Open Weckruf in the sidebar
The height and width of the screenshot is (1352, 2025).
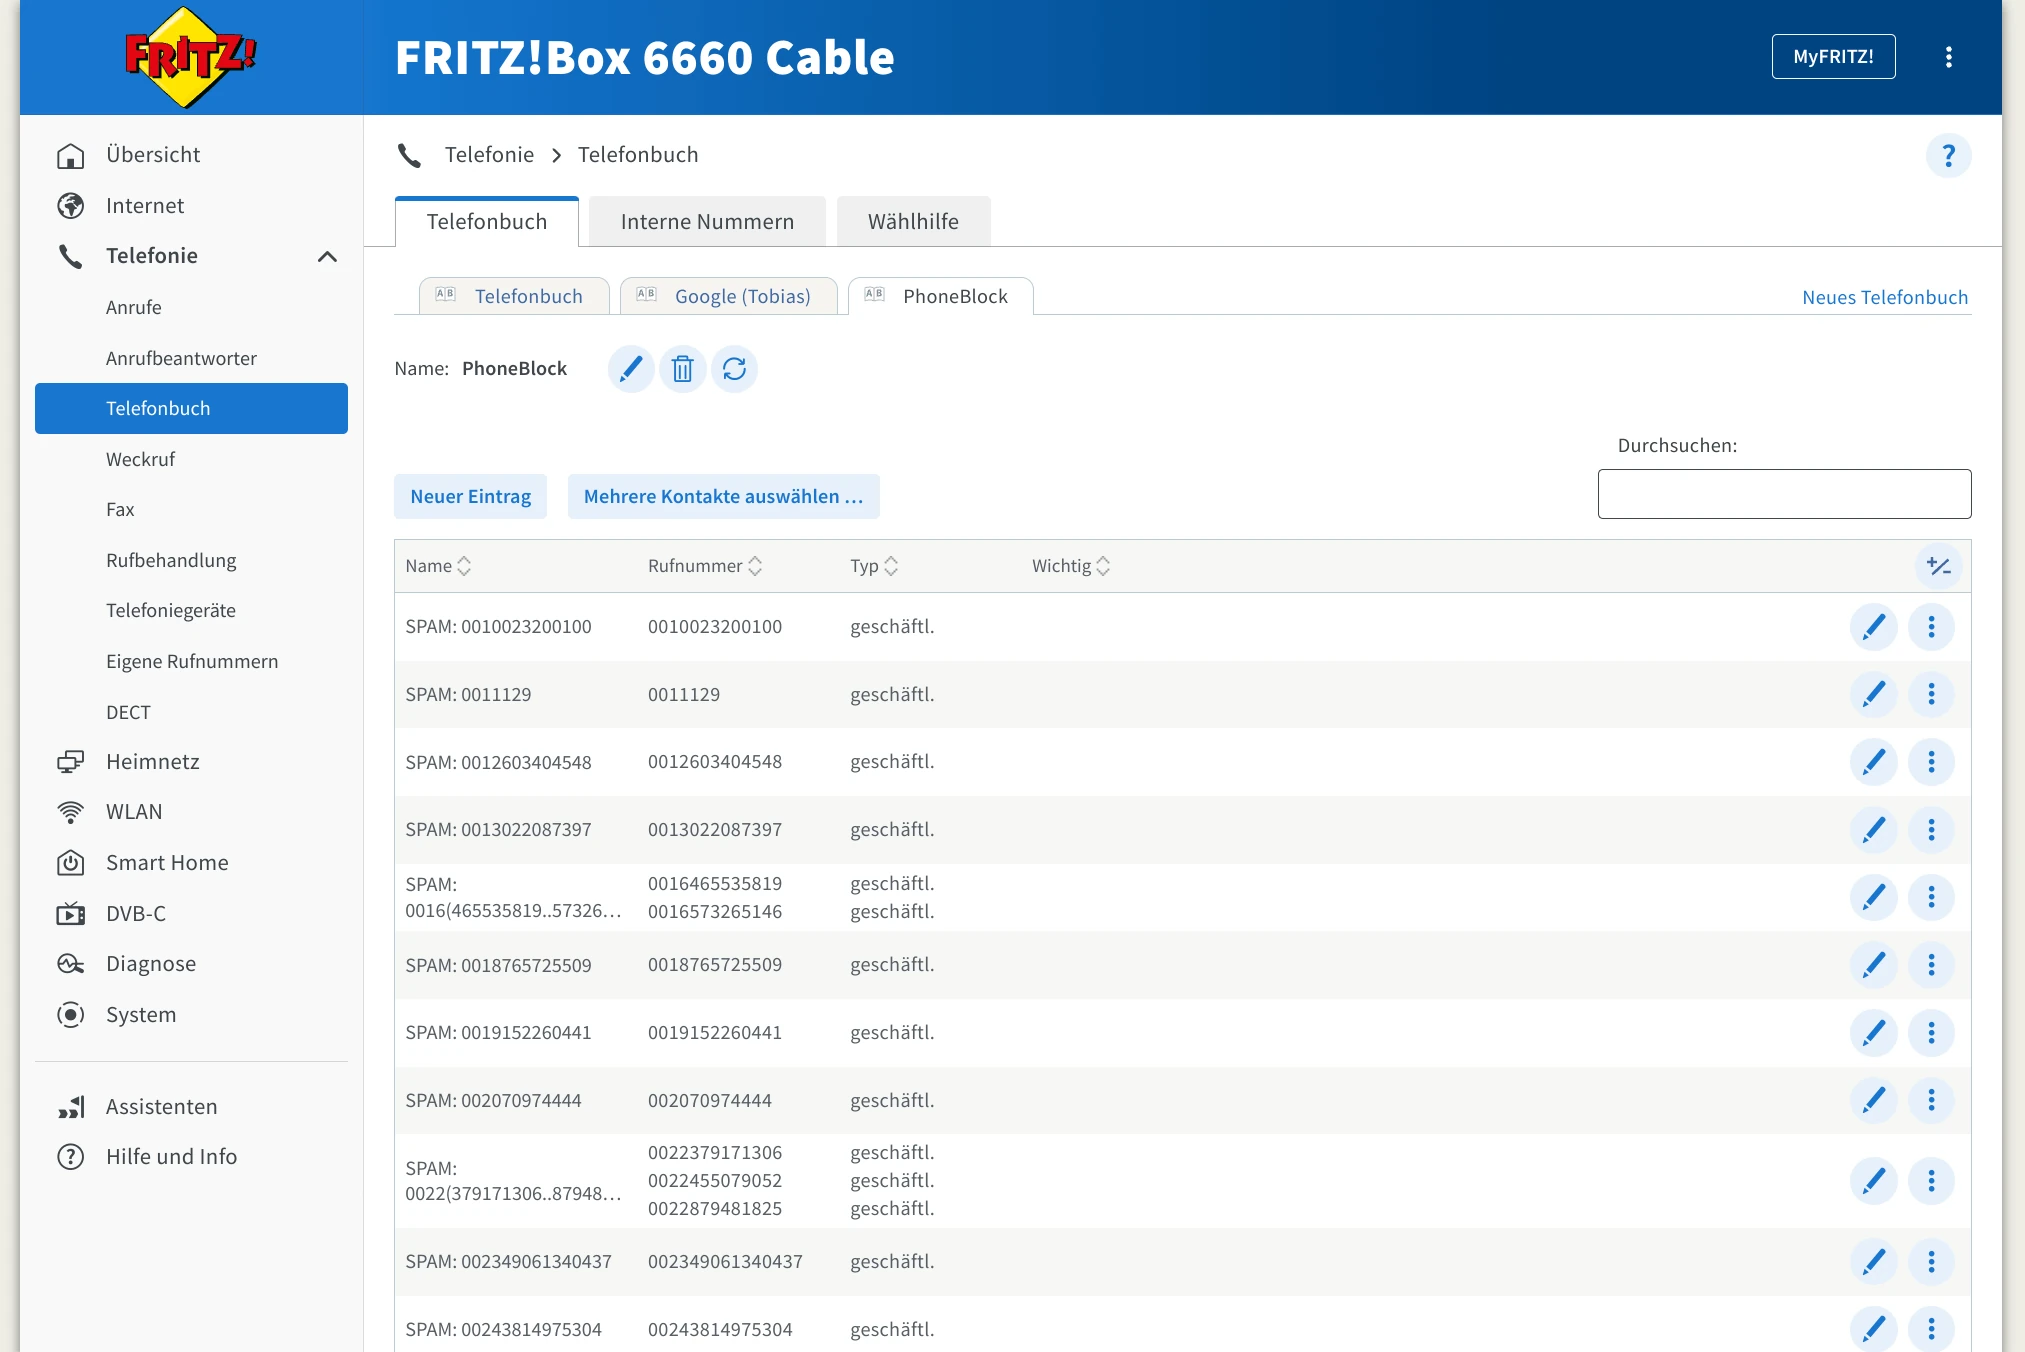(x=140, y=459)
